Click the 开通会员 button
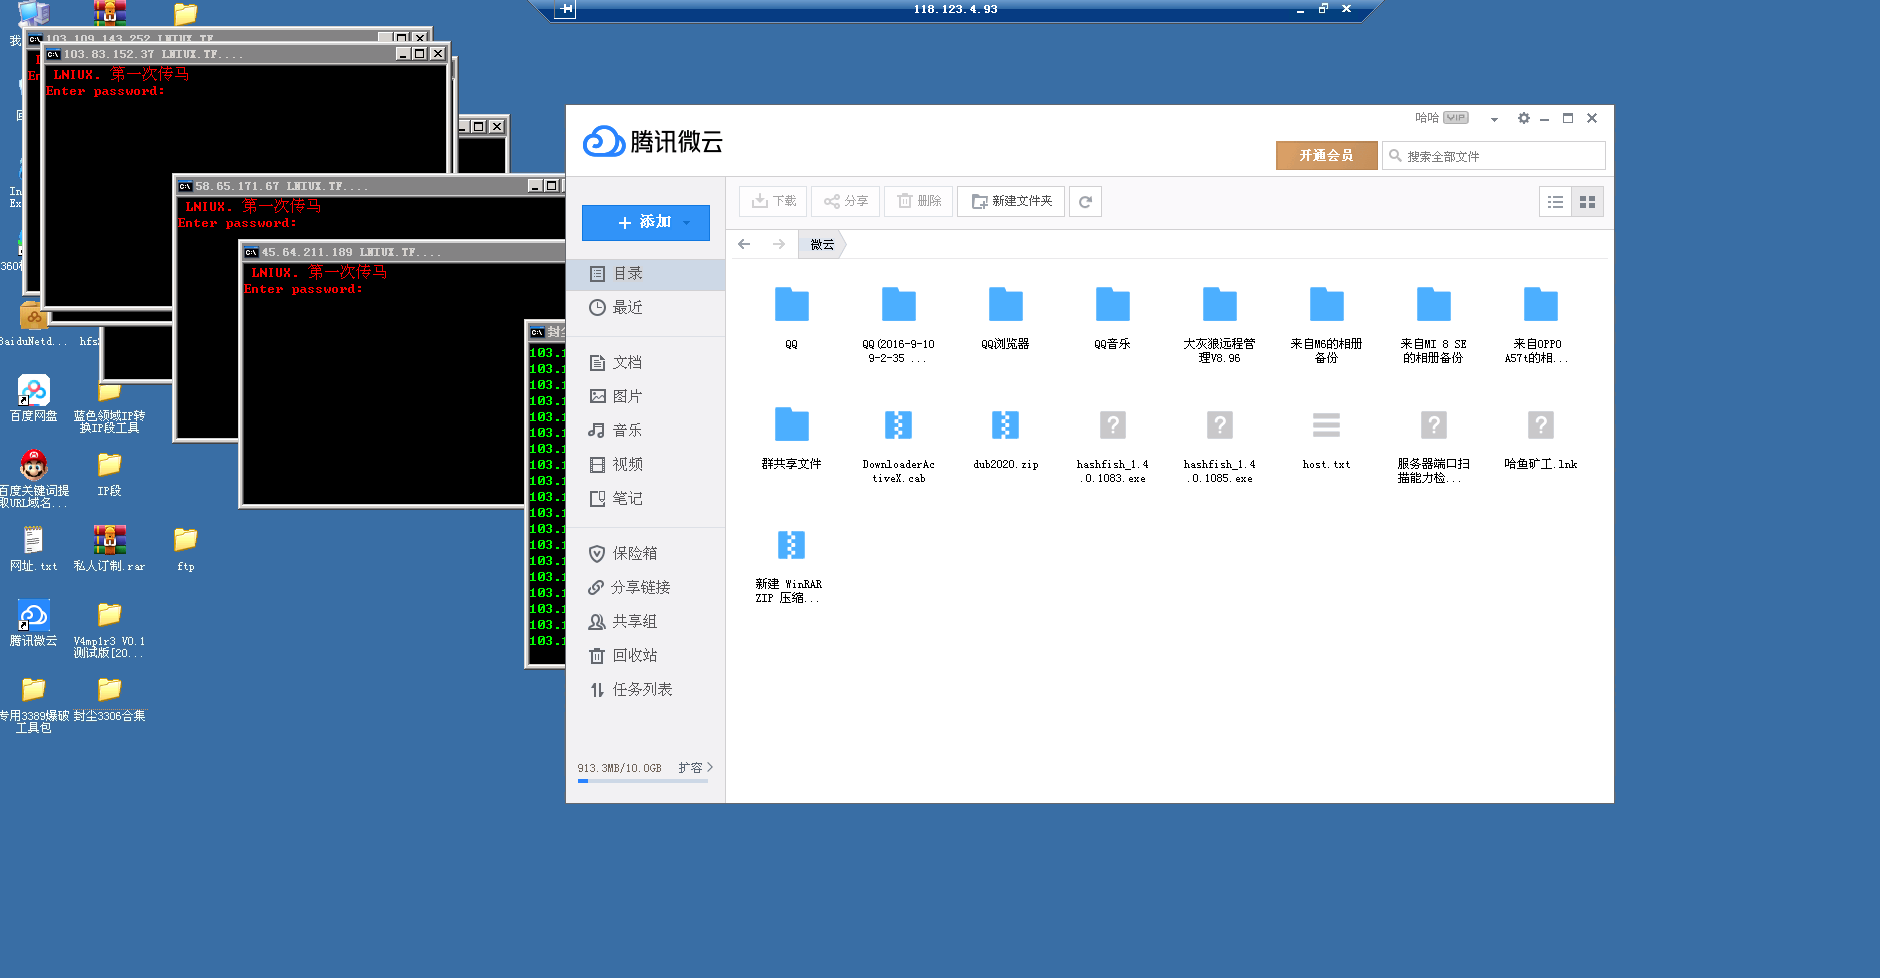 coord(1326,155)
